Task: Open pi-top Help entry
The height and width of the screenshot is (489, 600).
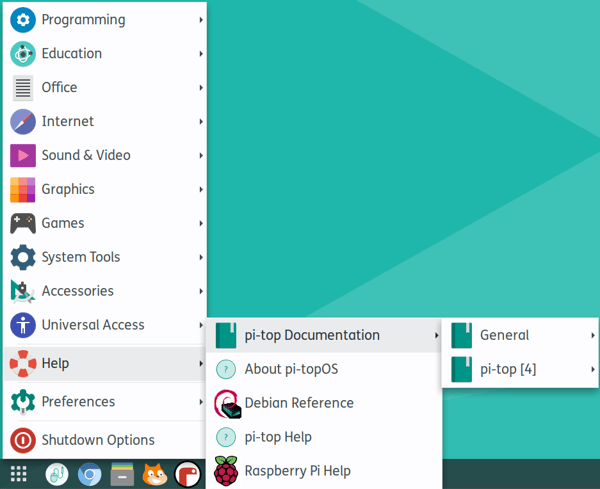Action: pos(324,437)
